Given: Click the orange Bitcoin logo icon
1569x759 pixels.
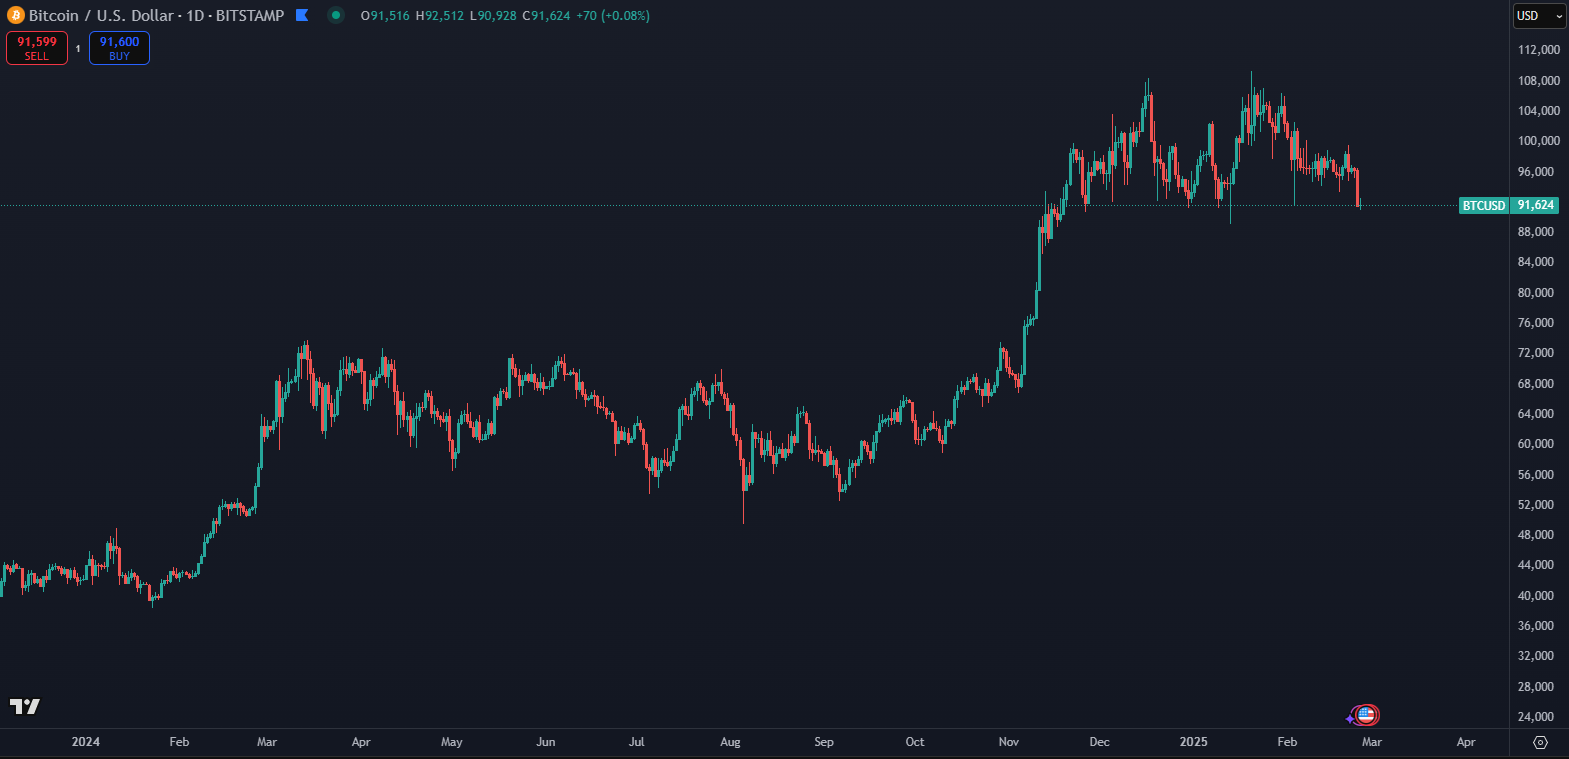Looking at the screenshot, I should click(x=16, y=15).
